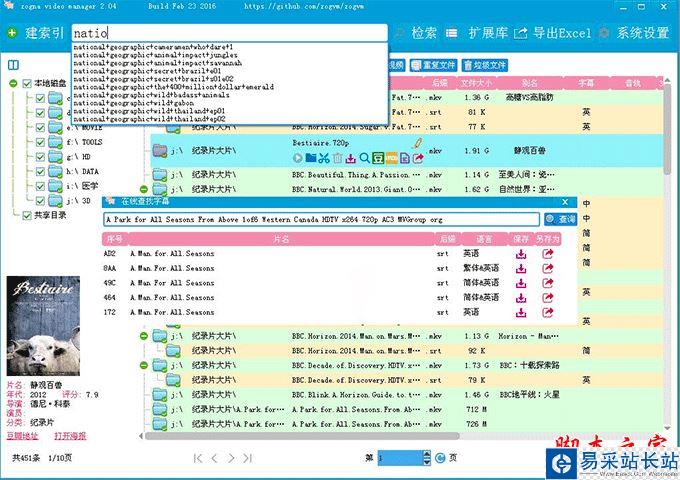Open the 垃圾文件 tab
Screen dimensions: 680x480
pos(485,65)
